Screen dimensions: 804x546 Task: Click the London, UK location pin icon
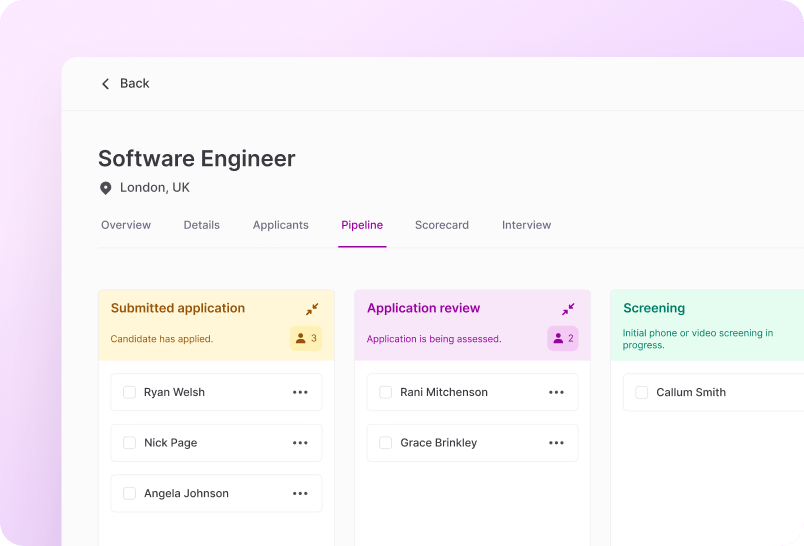(x=105, y=188)
